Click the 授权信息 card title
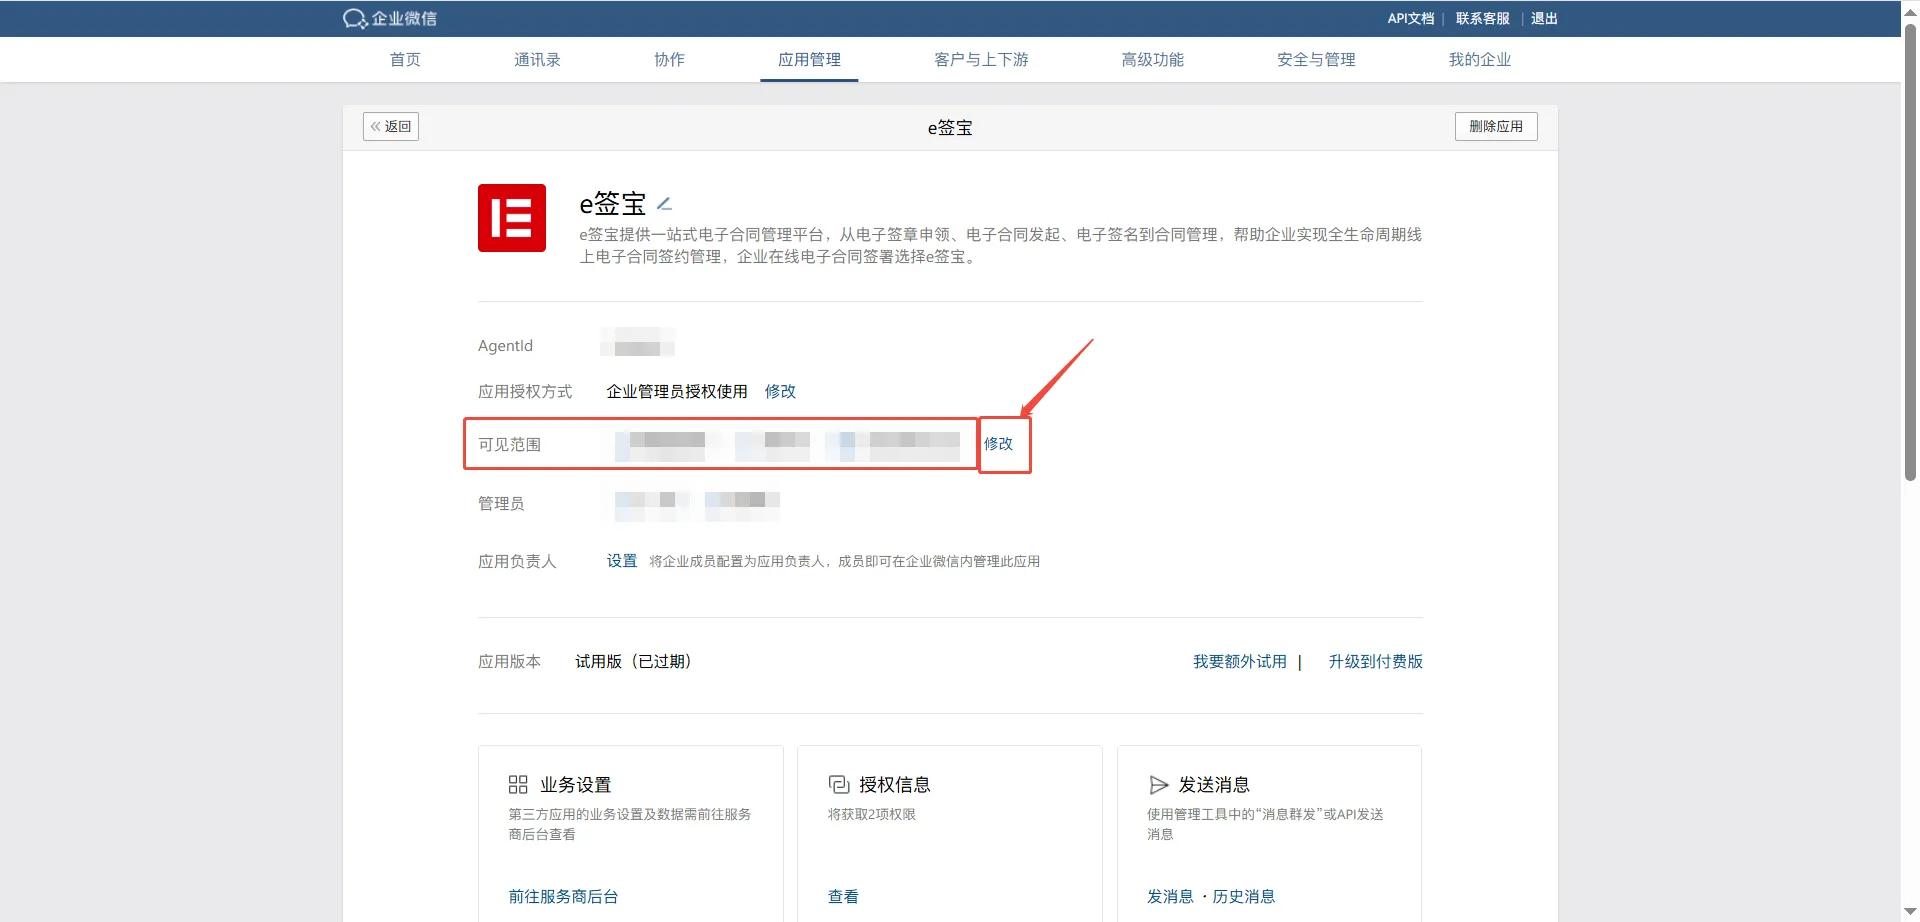The height and width of the screenshot is (922, 1920). 895,784
